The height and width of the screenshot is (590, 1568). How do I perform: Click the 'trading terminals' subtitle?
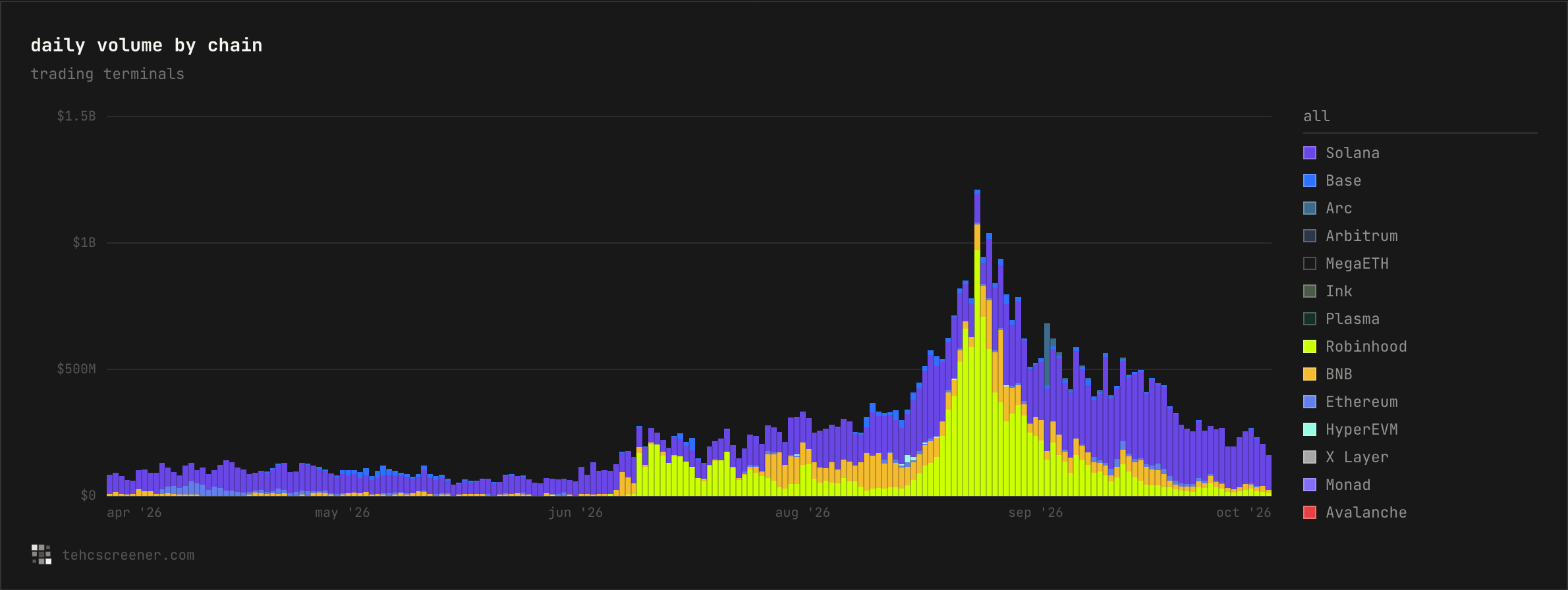pos(107,74)
